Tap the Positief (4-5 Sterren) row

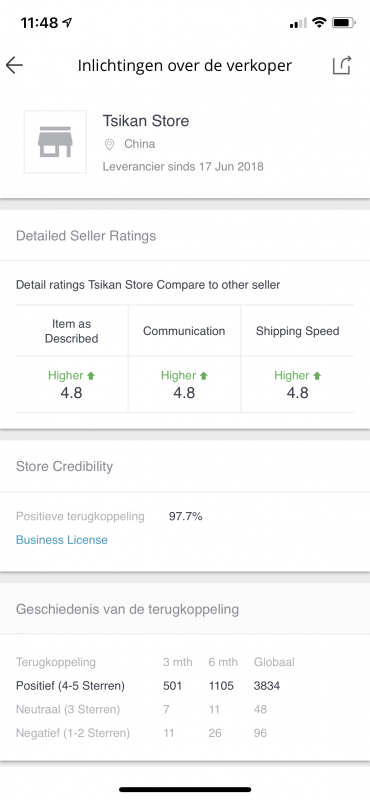[185, 686]
